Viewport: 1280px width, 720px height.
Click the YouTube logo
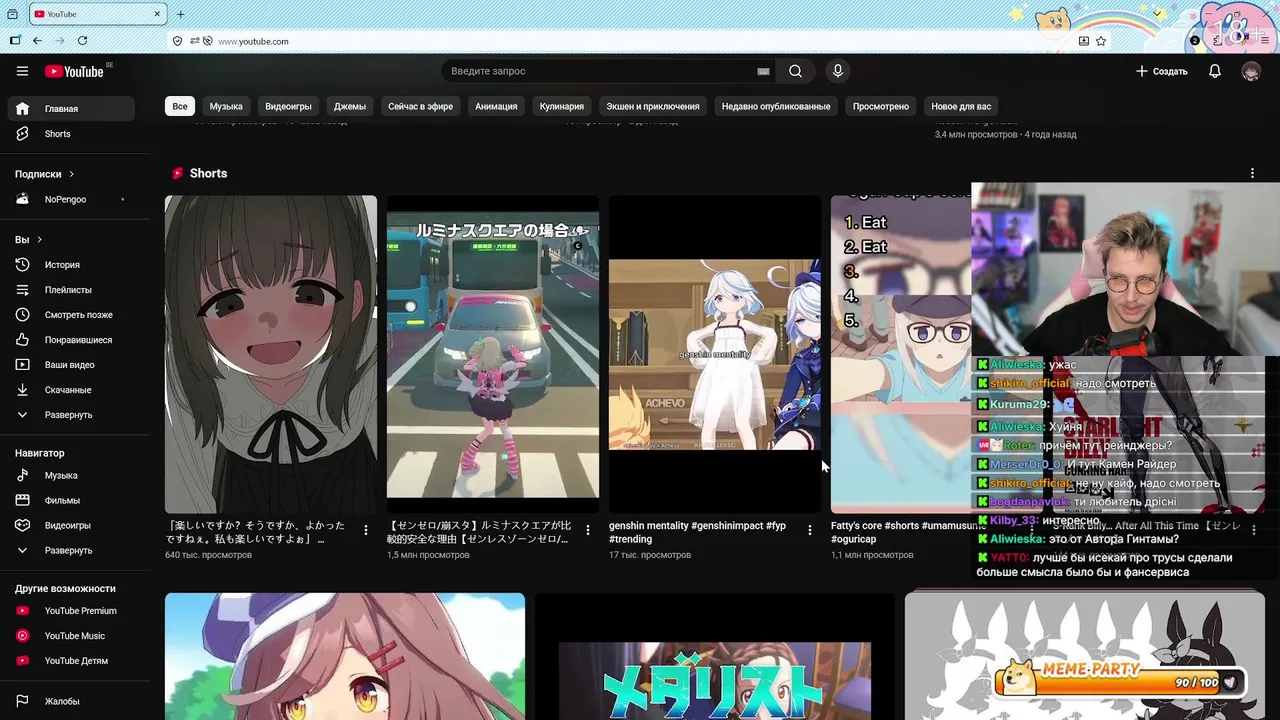(x=74, y=71)
